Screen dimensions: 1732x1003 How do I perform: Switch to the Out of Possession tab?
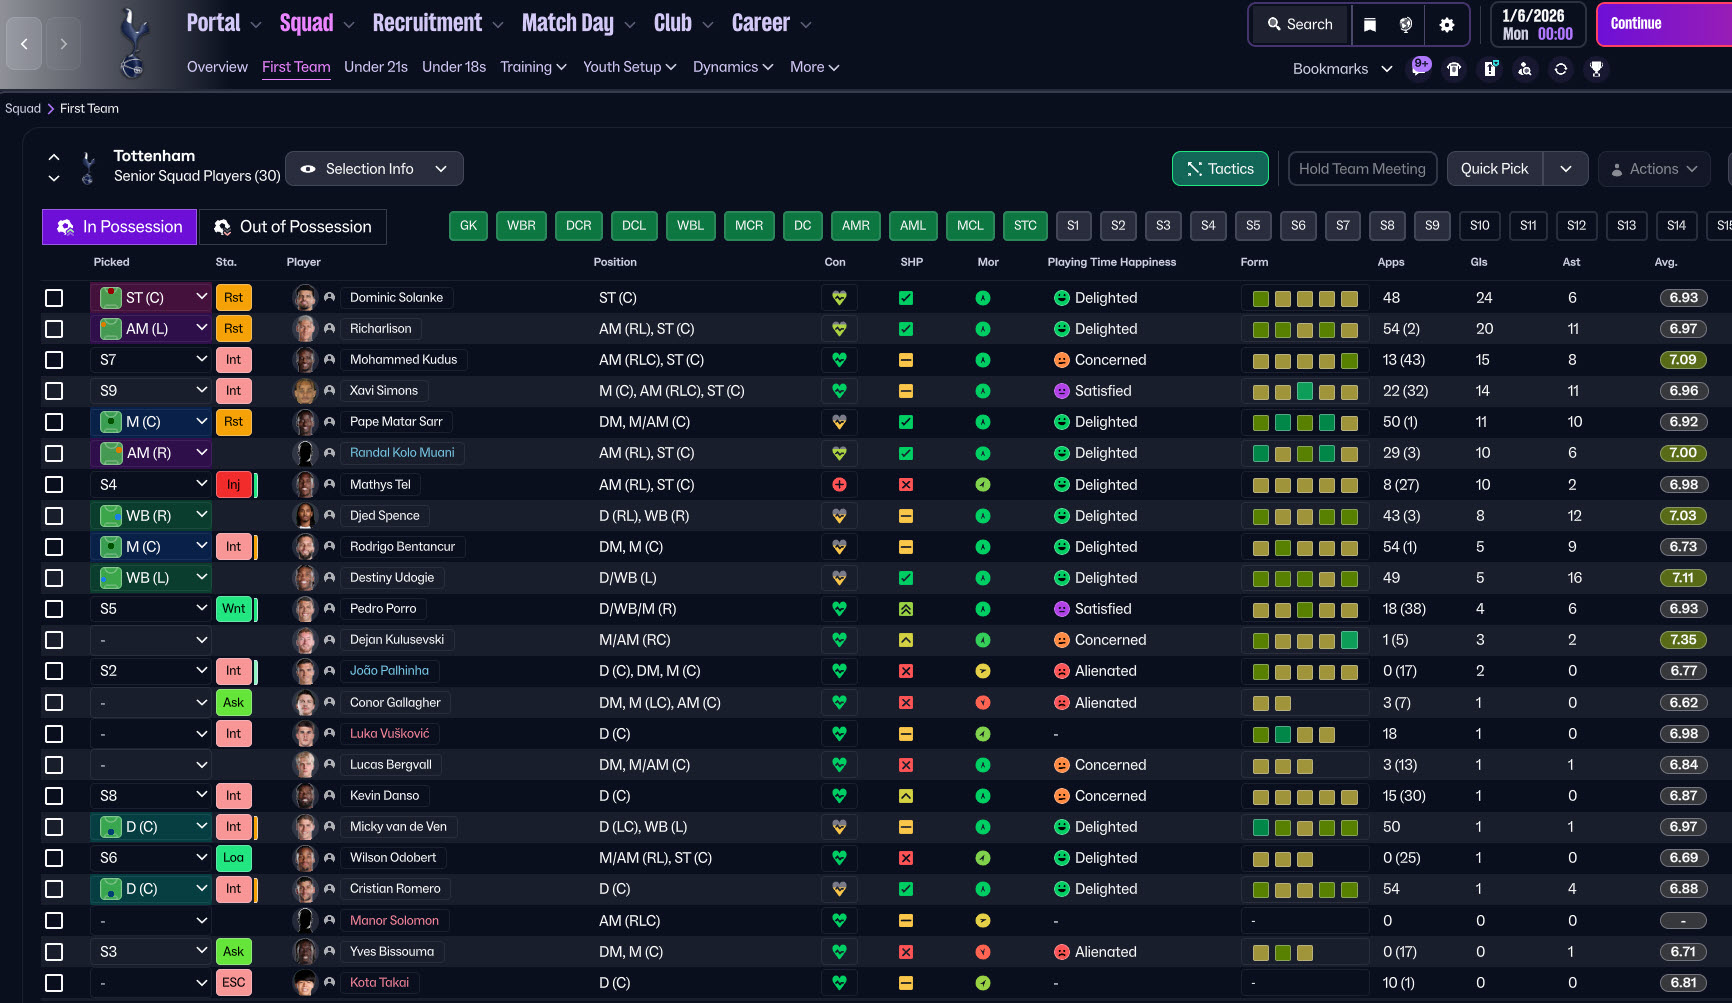click(x=293, y=227)
